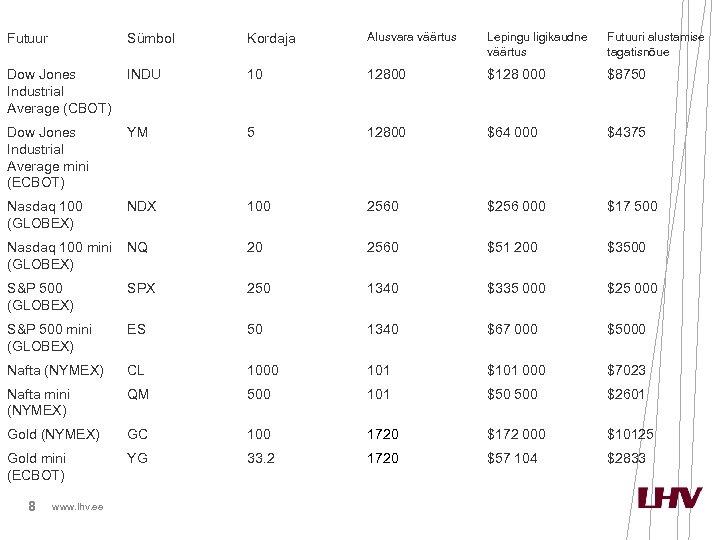720x540 pixels.
Task: Select the YM symbol cell
Action: click(138, 132)
